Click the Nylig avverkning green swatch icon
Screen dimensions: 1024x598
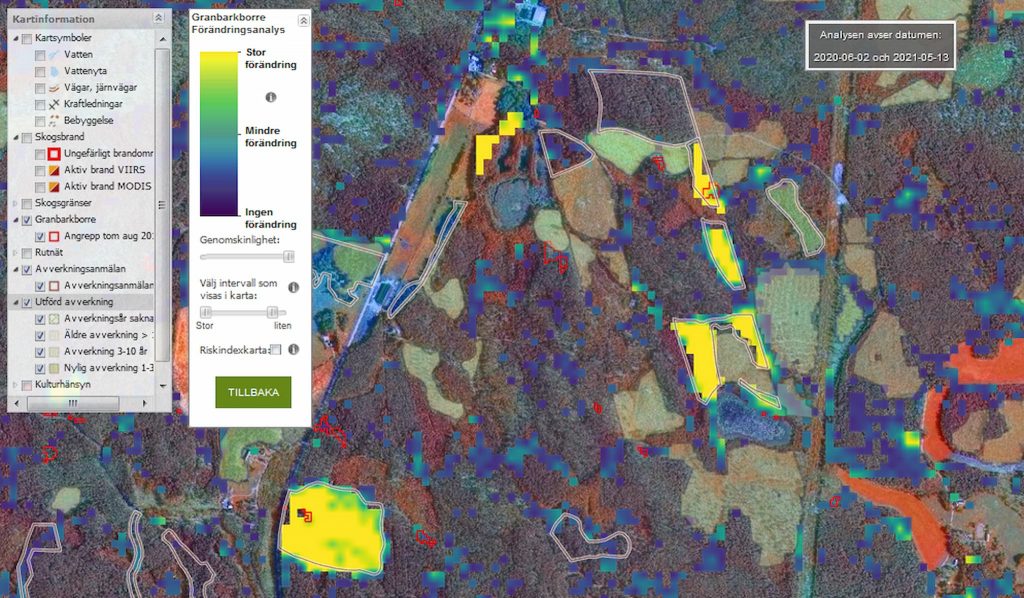click(54, 368)
